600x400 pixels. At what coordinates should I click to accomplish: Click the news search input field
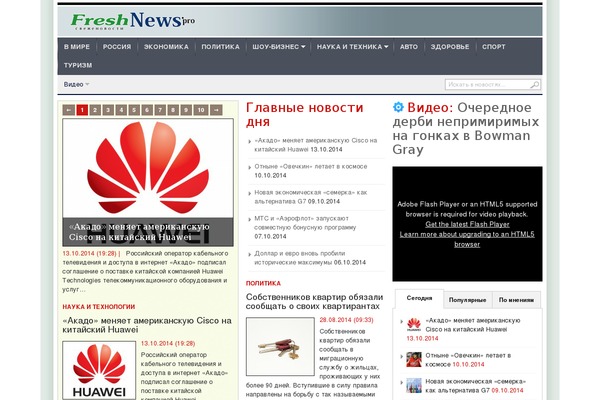pyautogui.click(x=488, y=84)
